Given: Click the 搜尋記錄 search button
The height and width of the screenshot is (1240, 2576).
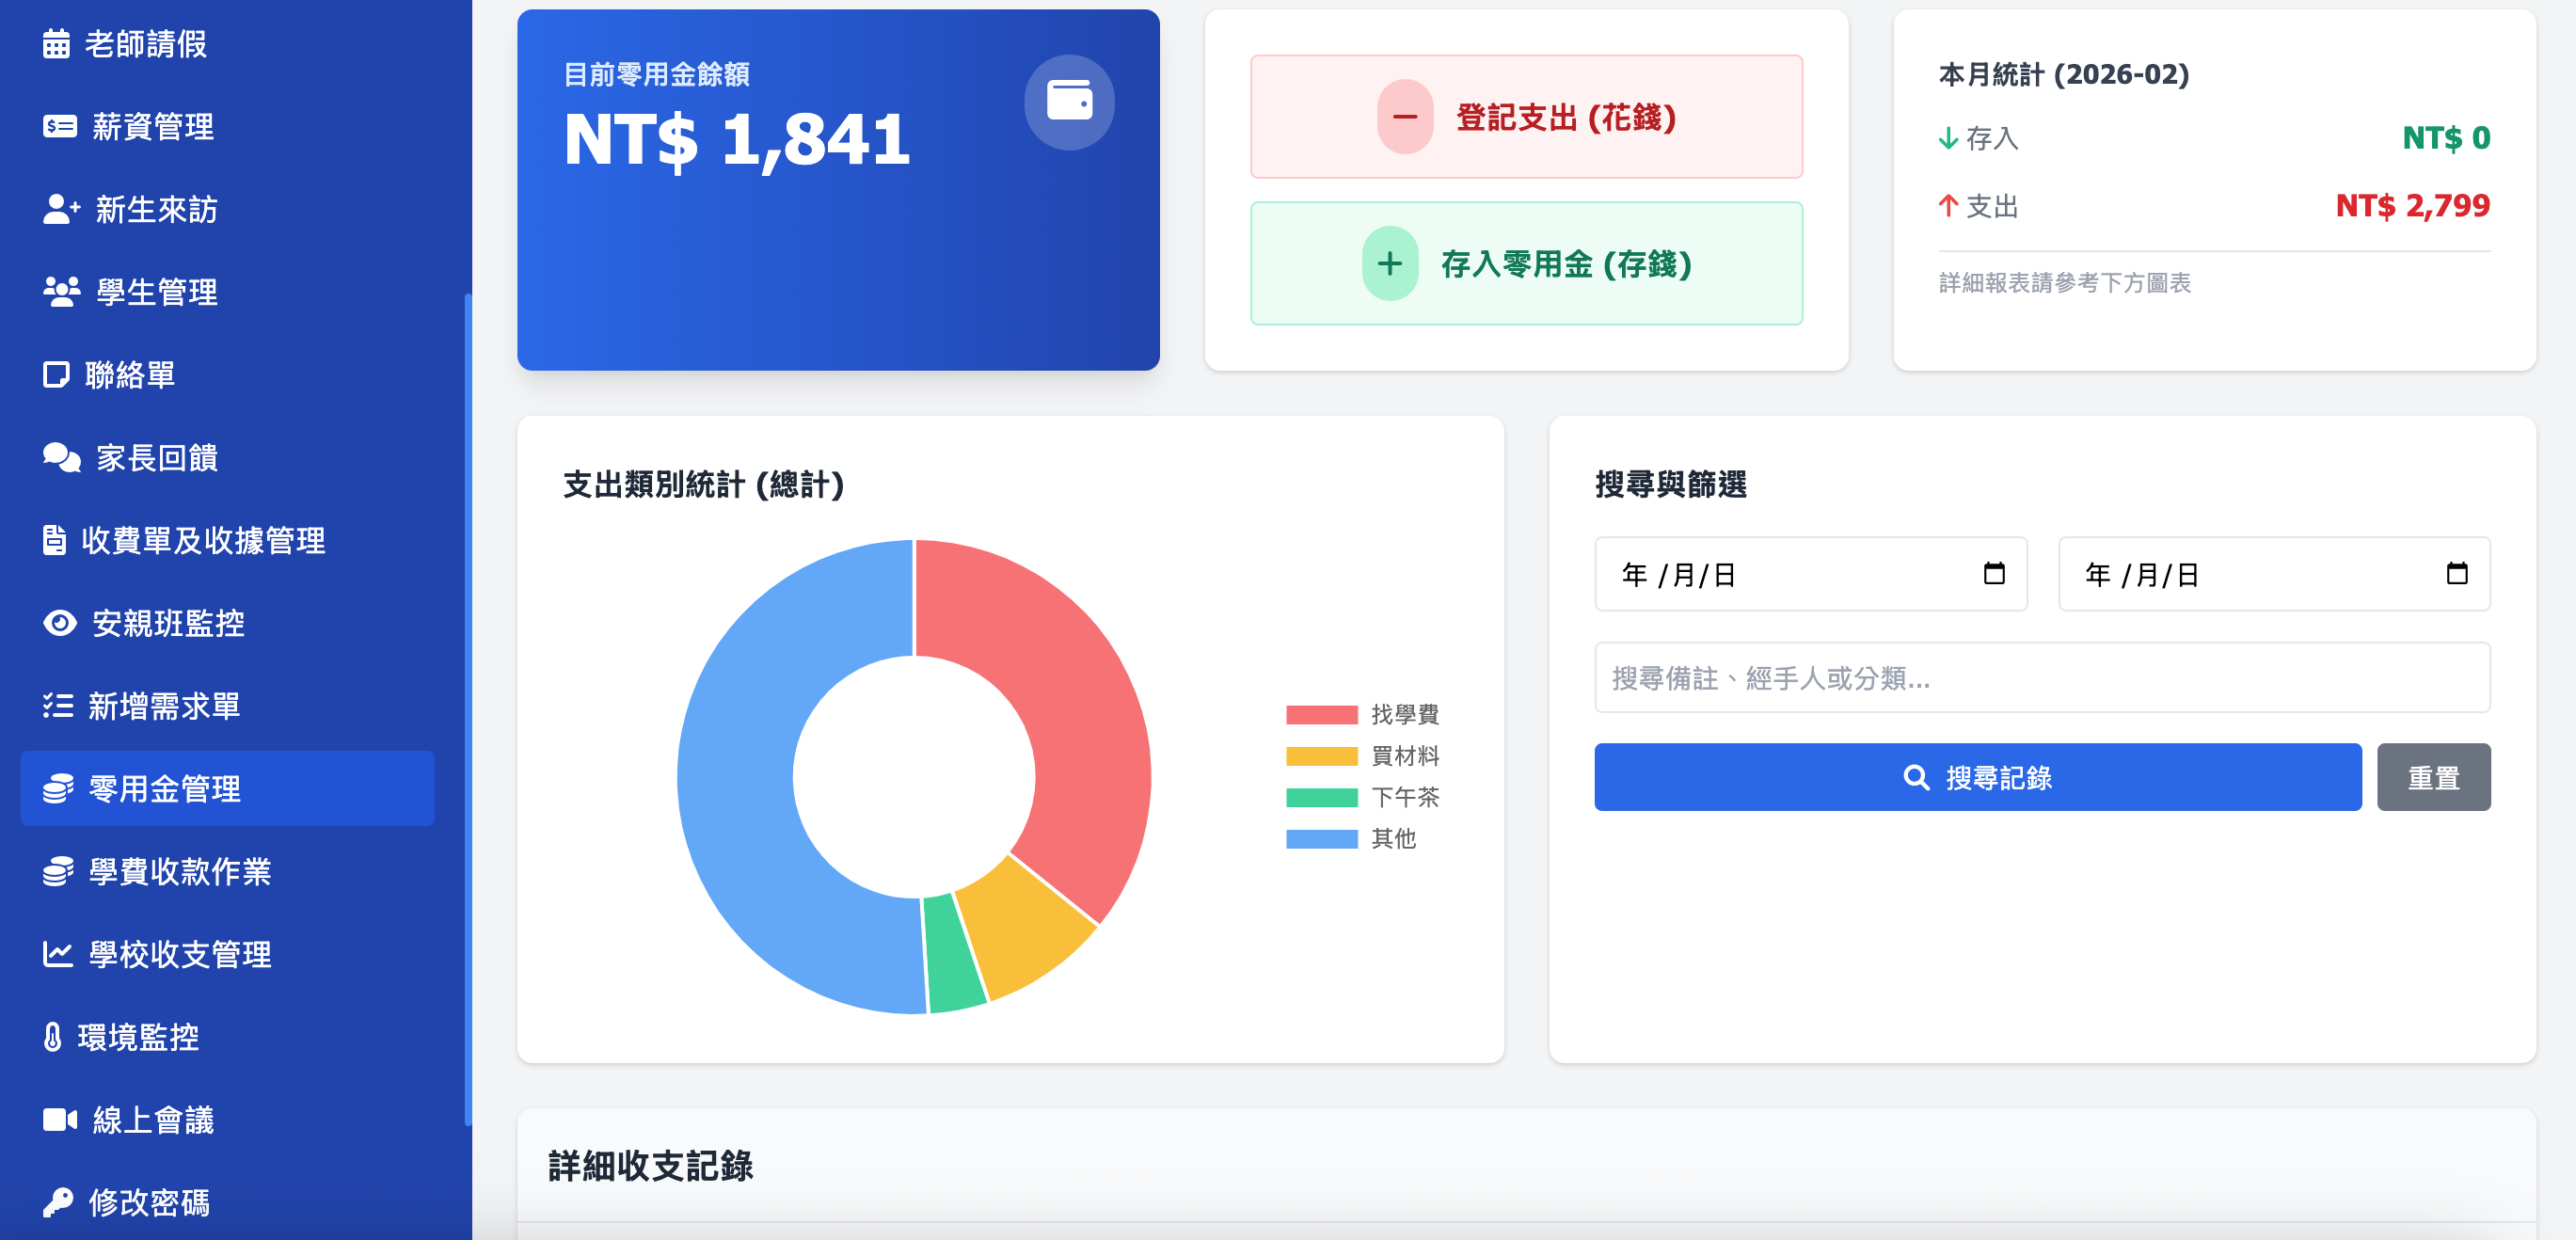Looking at the screenshot, I should coord(1977,777).
